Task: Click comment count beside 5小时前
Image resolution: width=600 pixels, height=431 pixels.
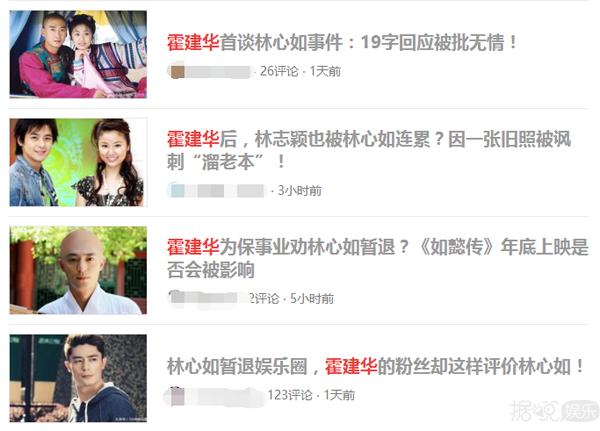Action: (264, 298)
